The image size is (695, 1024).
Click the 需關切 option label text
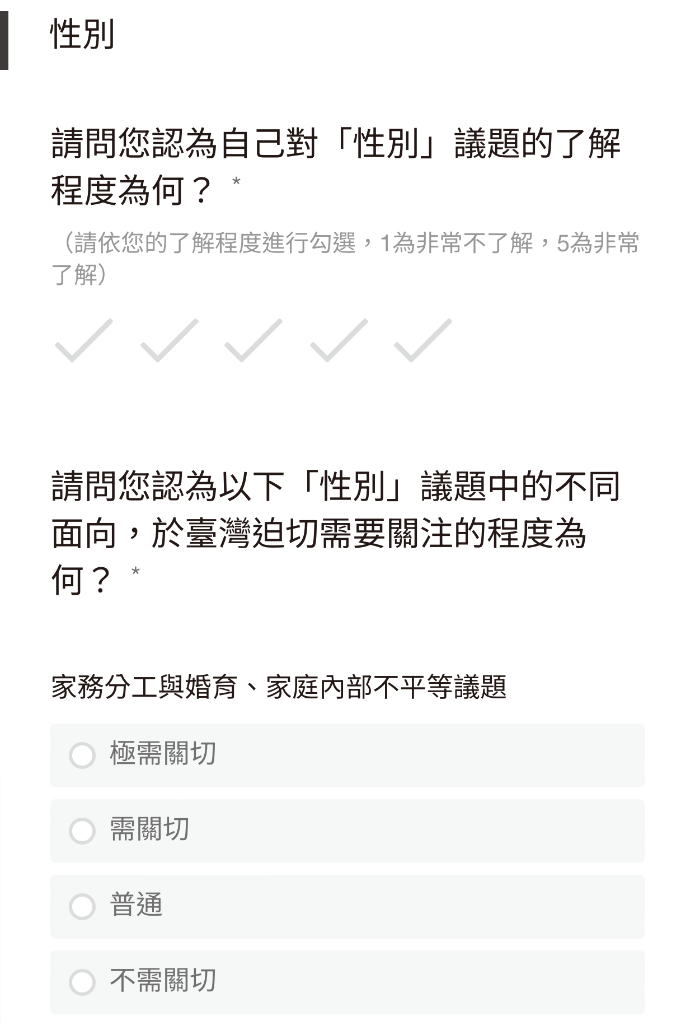[150, 829]
